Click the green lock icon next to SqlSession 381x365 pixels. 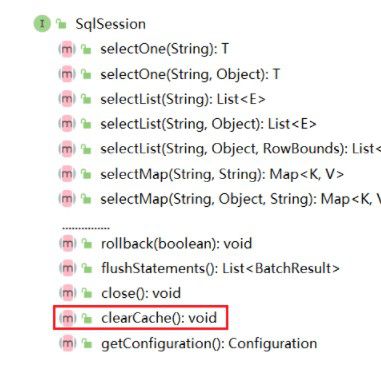pos(61,24)
